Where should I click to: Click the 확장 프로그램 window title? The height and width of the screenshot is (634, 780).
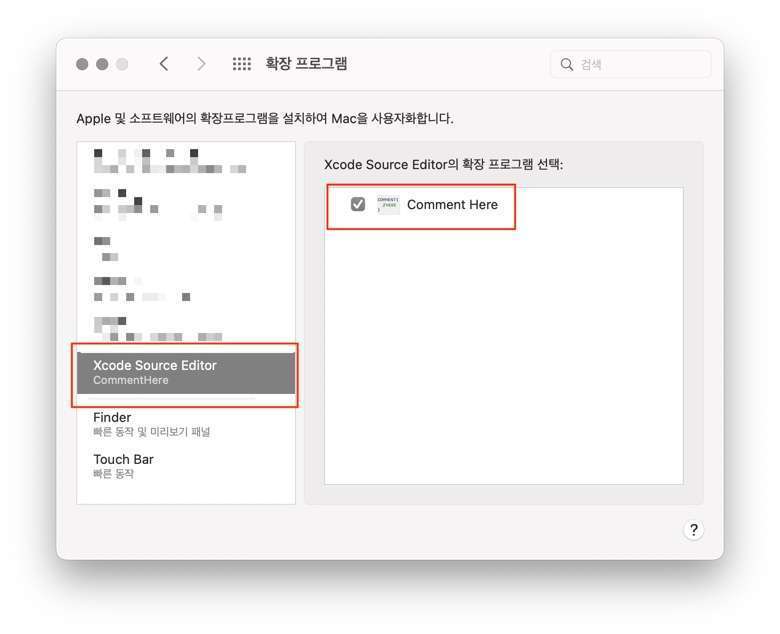306,64
